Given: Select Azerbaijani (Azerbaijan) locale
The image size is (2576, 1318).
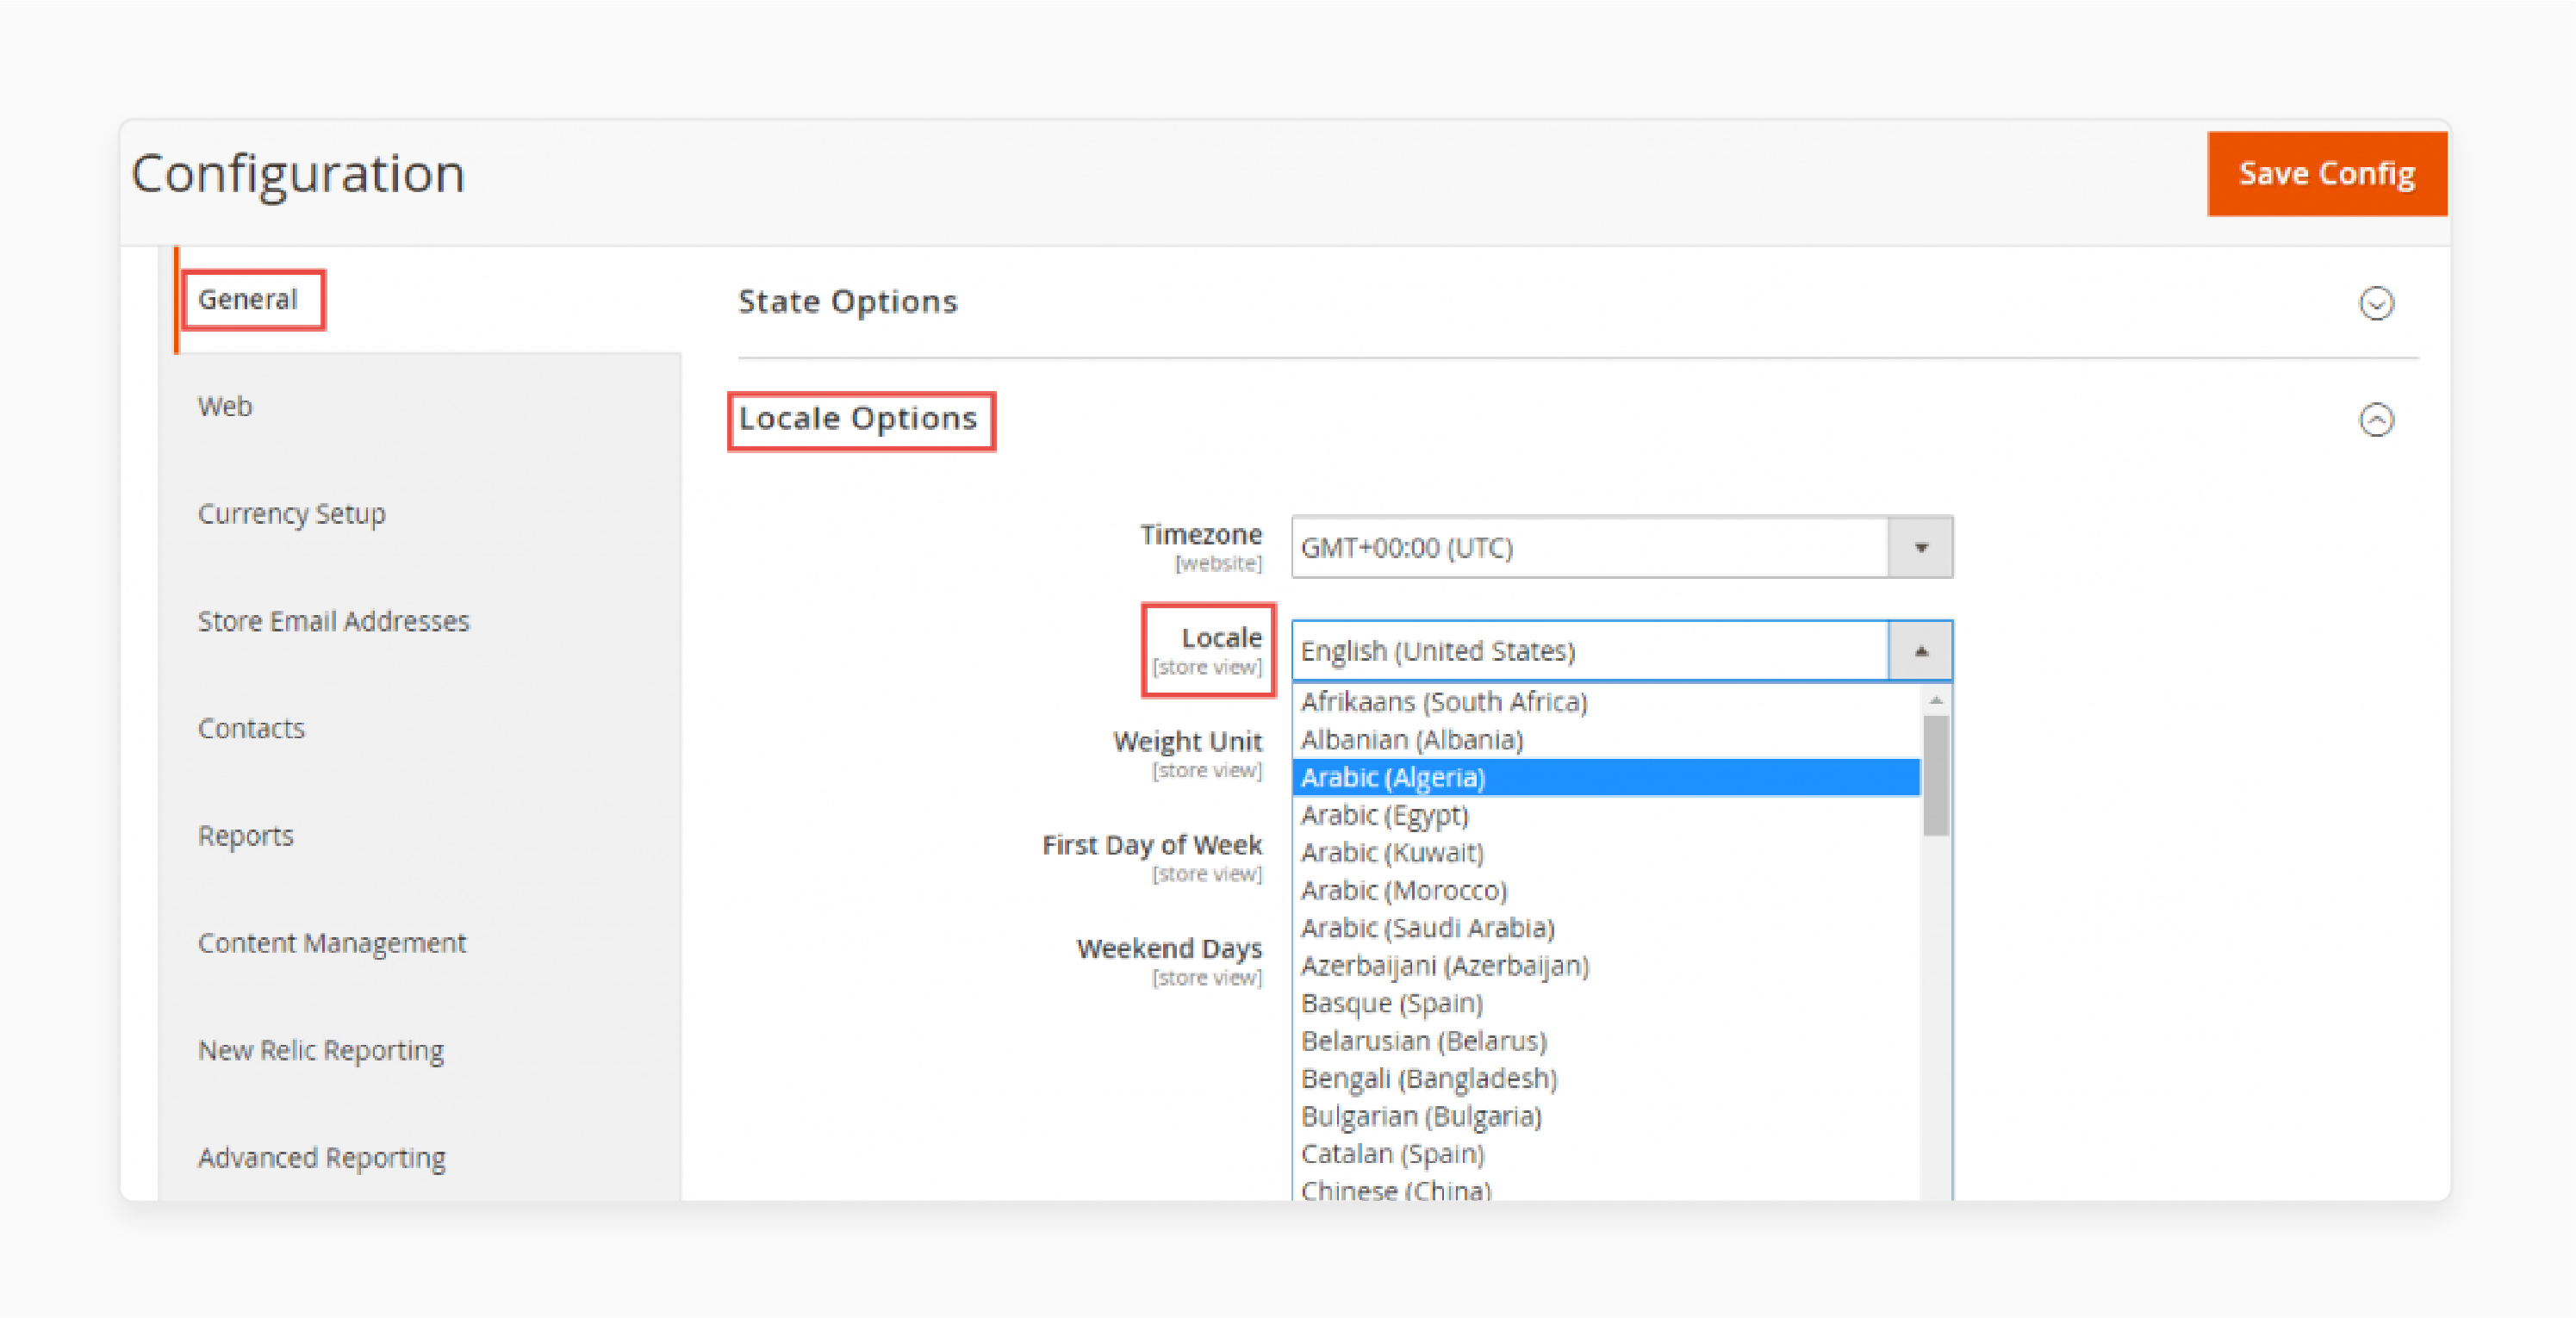Looking at the screenshot, I should [x=1606, y=966].
